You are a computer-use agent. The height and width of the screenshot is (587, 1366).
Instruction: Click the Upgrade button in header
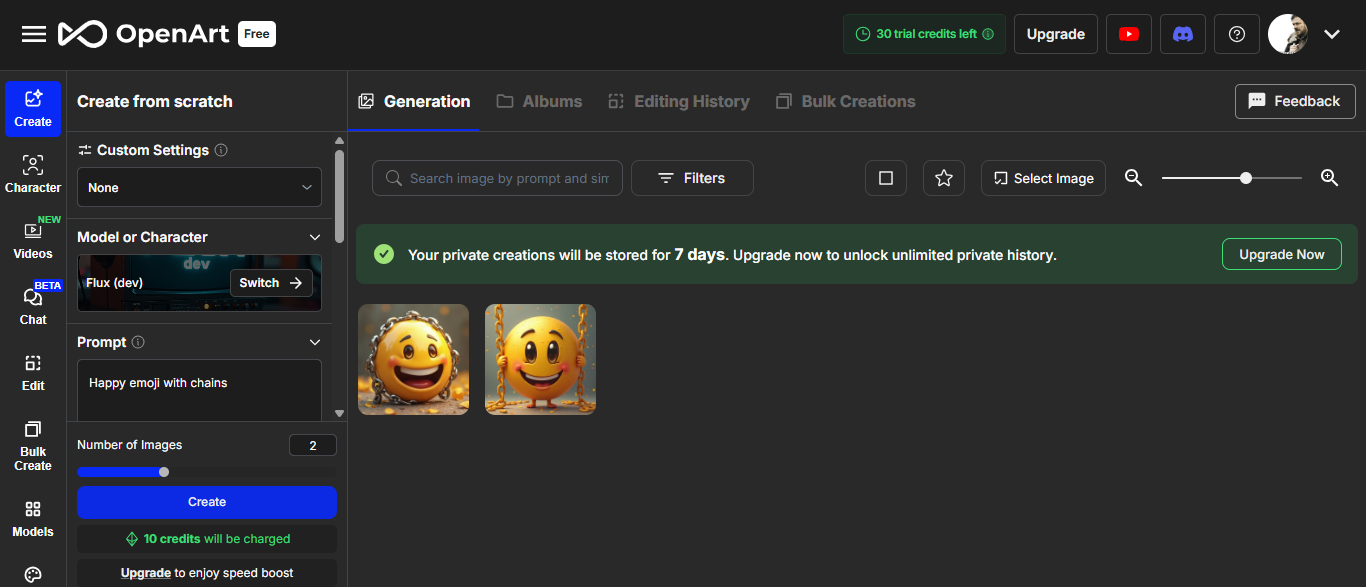click(x=1056, y=34)
